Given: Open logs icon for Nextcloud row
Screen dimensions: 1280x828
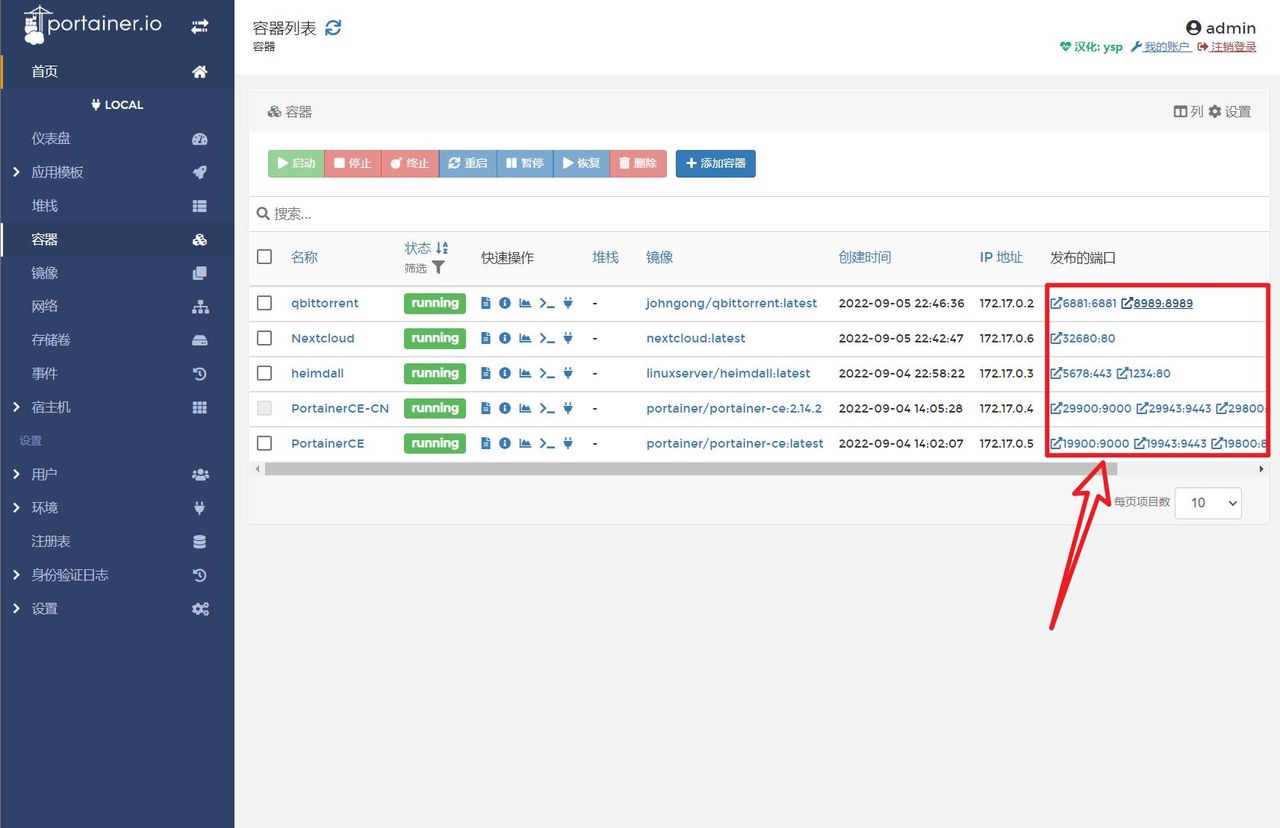Looking at the screenshot, I should 486,338.
